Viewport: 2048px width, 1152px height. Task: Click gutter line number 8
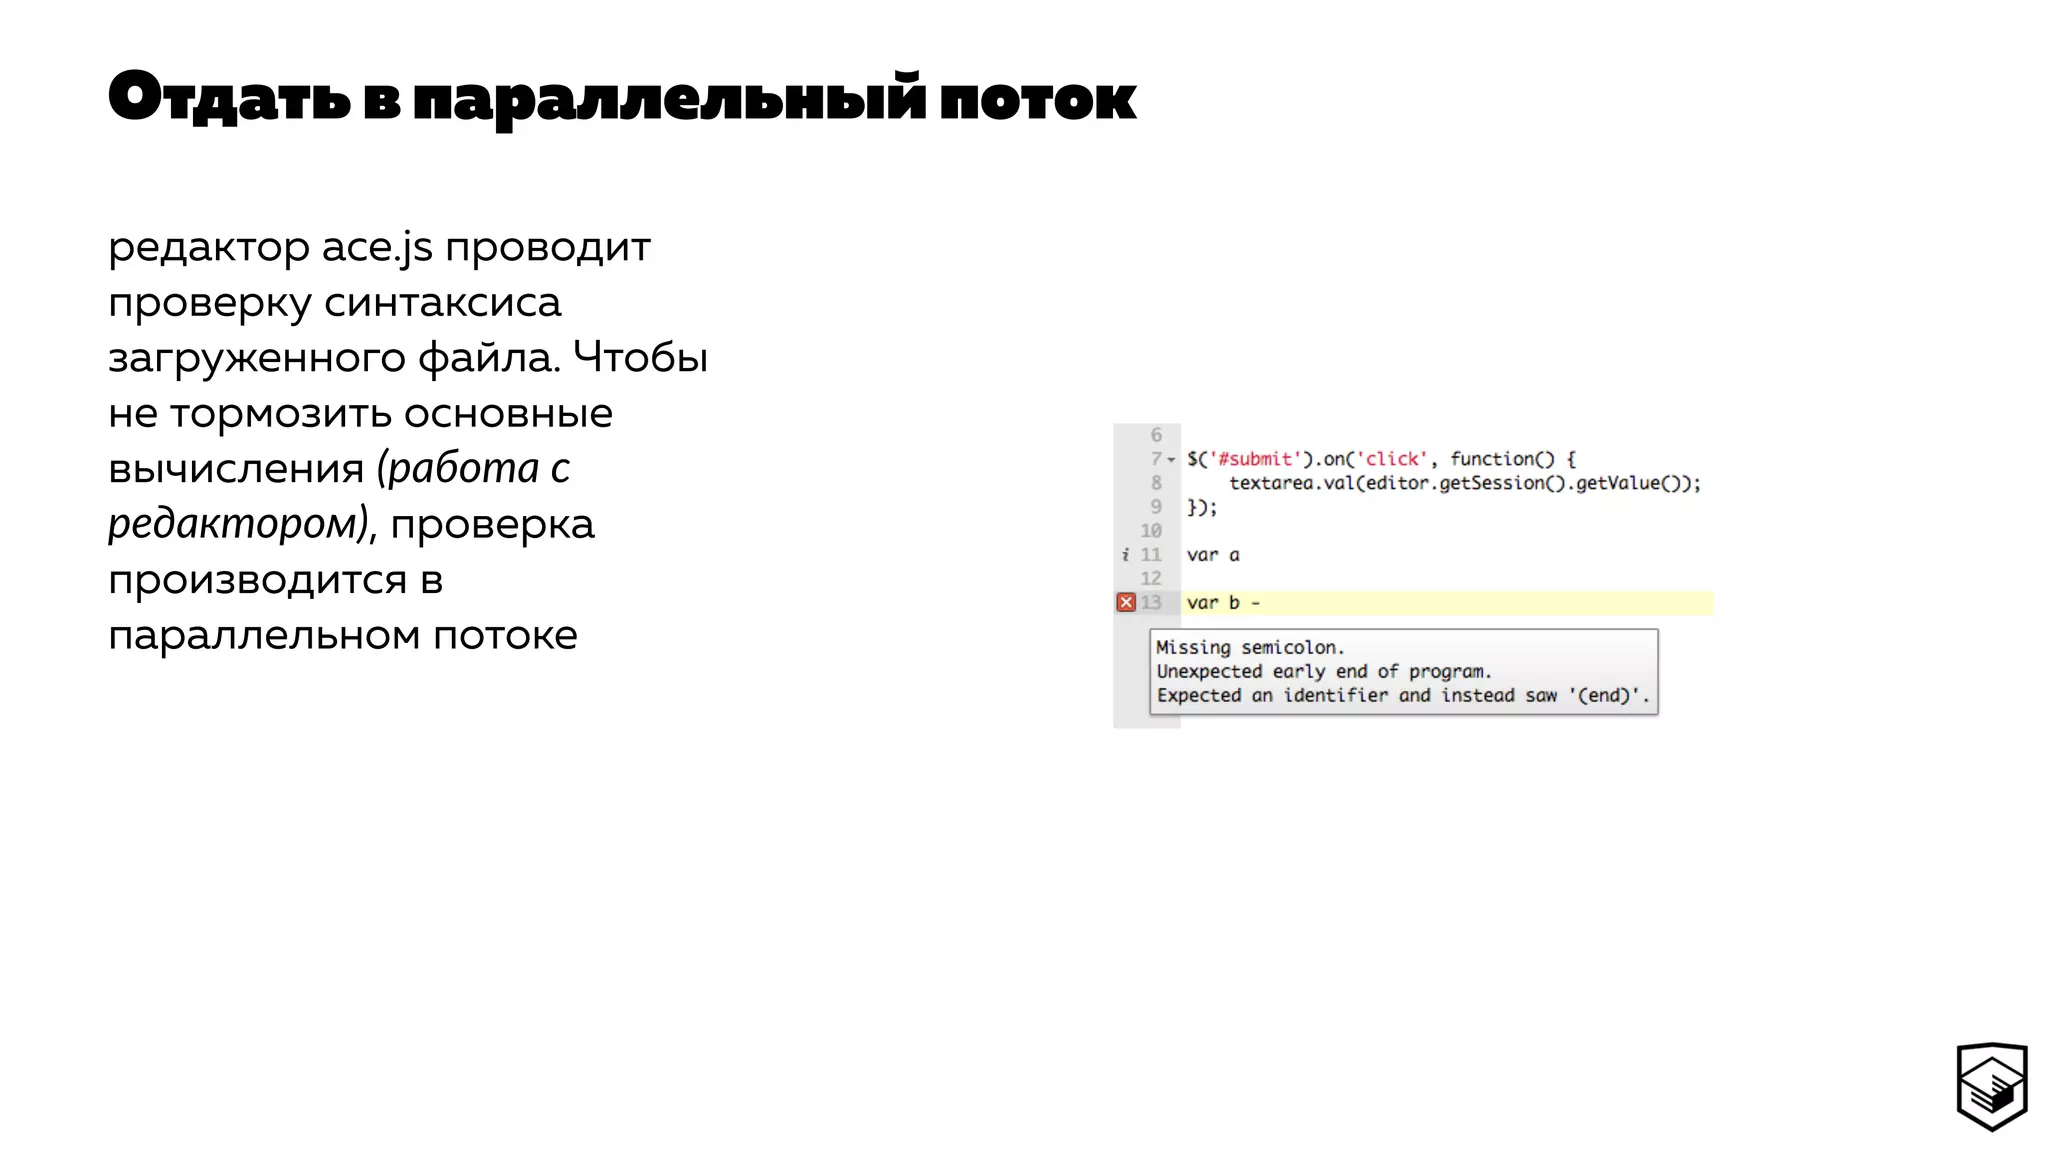[1156, 483]
